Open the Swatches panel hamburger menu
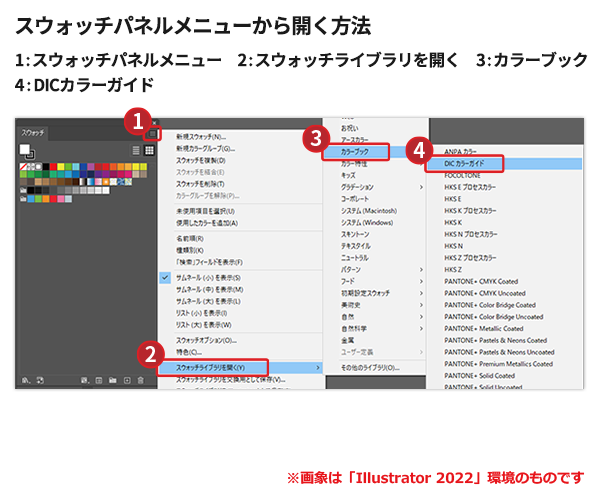This screenshot has height=500, width=600. [152, 134]
